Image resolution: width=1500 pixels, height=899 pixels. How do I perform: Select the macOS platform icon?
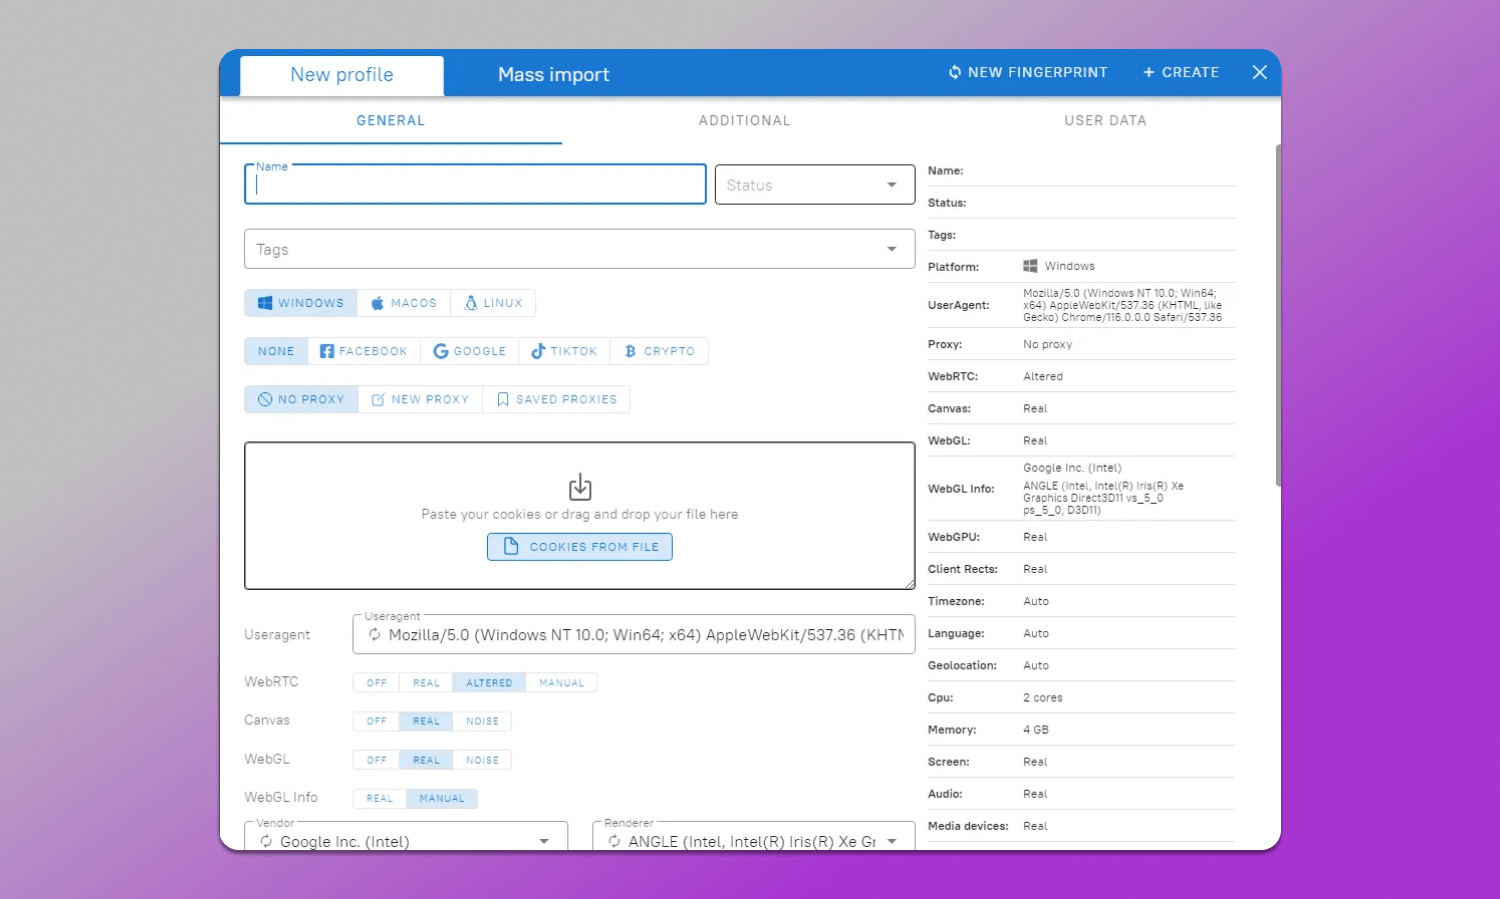[x=378, y=303]
